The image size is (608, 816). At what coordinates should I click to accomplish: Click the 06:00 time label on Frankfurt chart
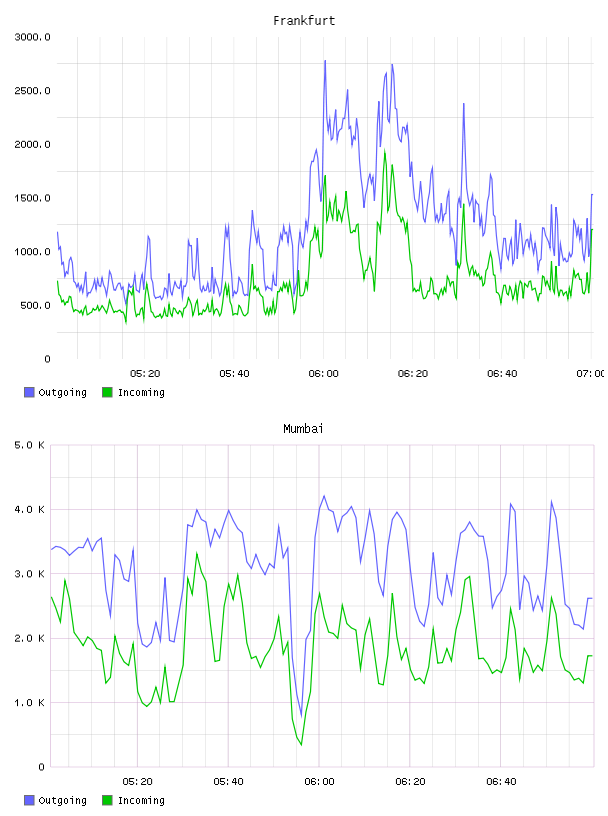323,374
